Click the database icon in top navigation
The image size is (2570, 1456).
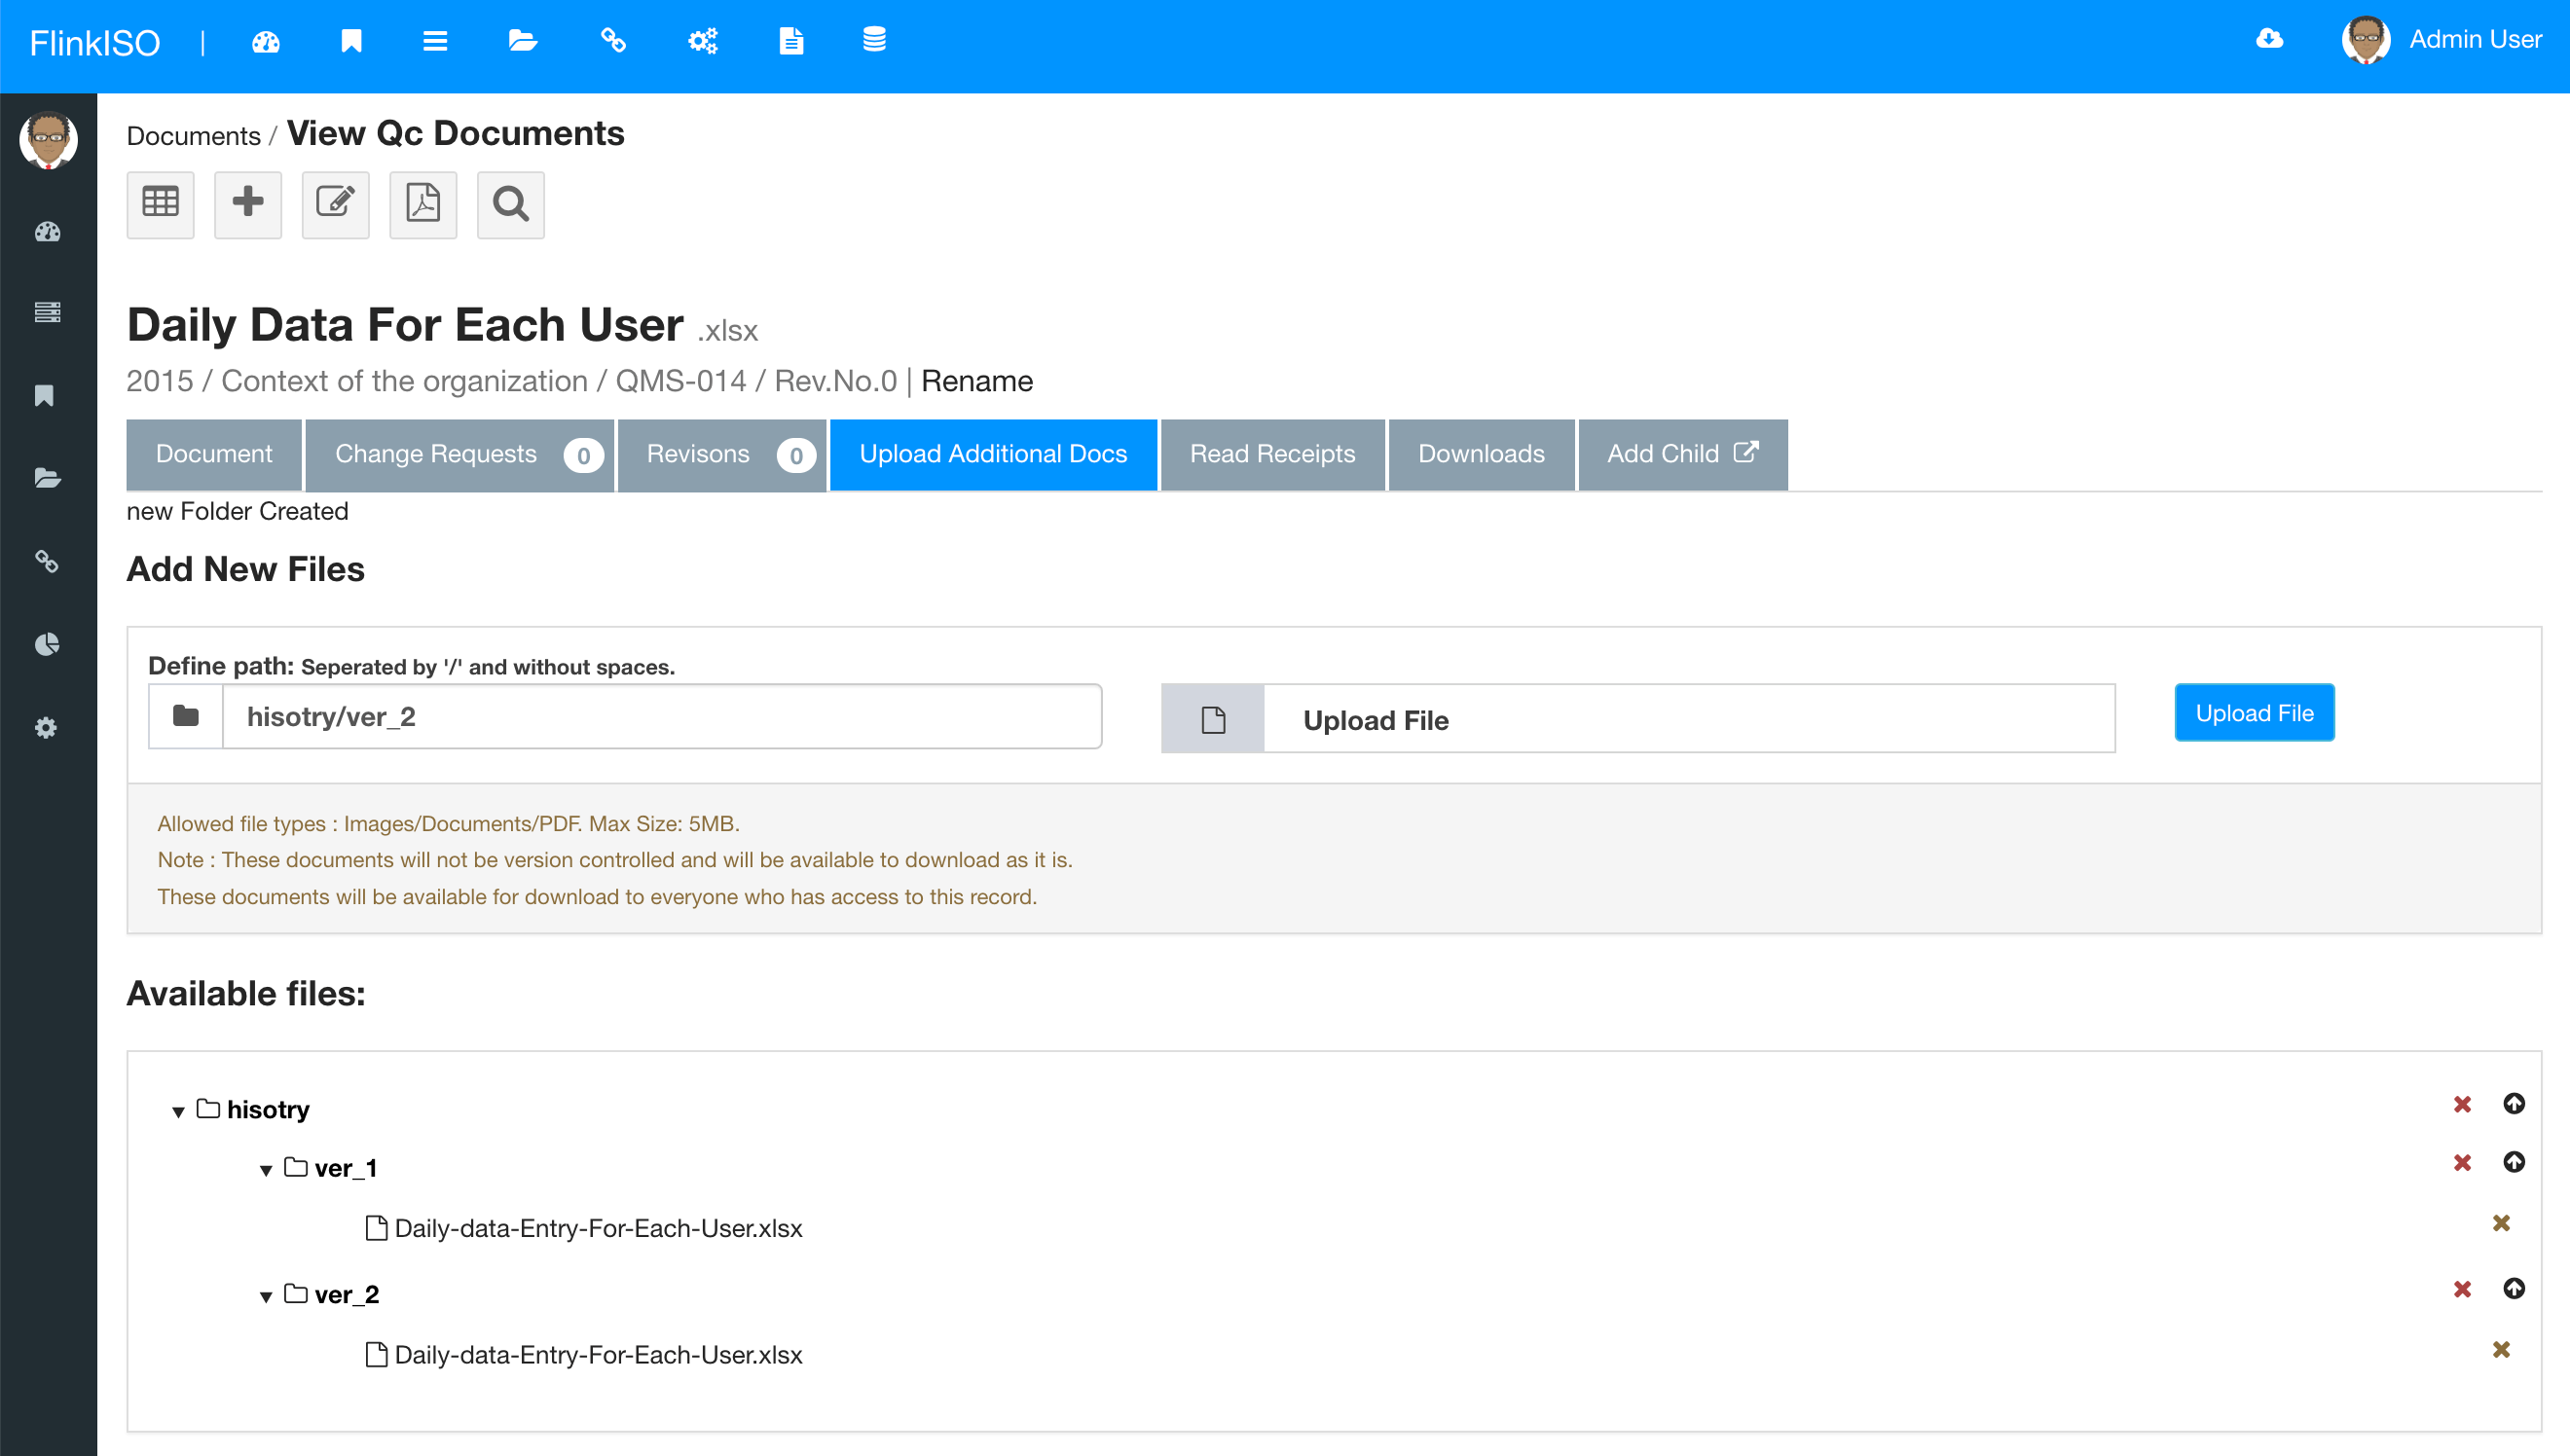coord(874,40)
